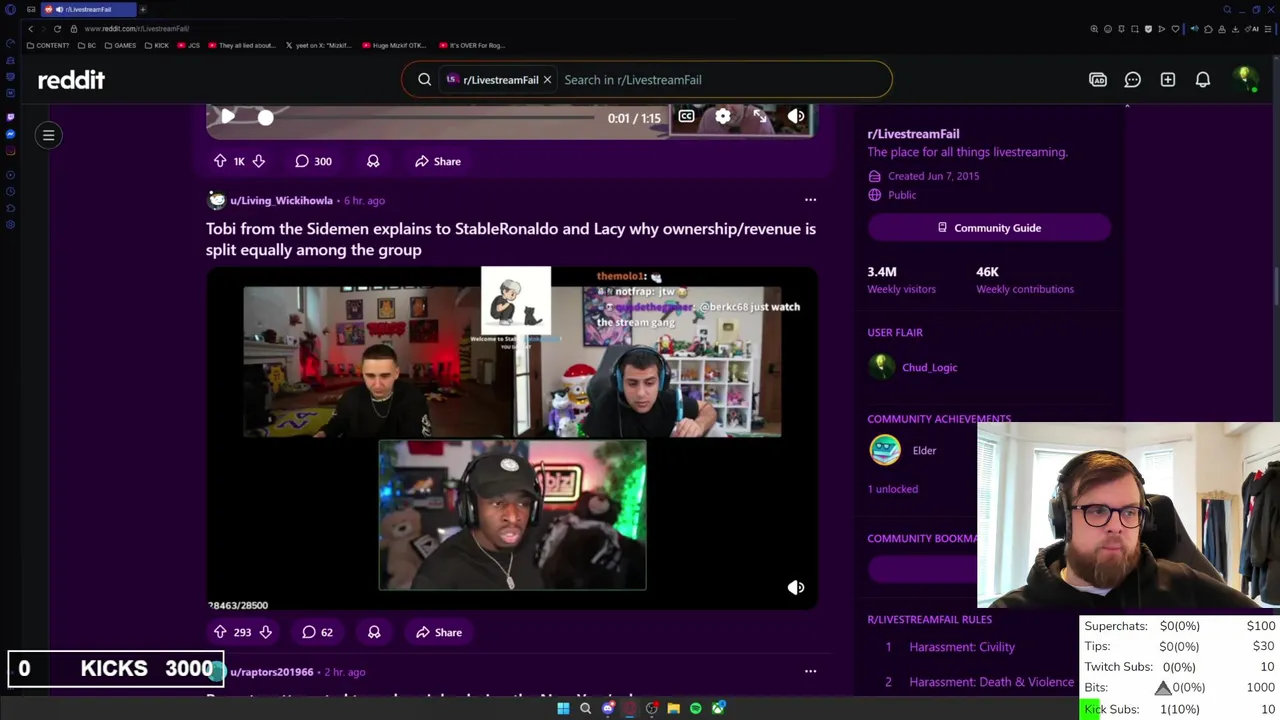Open the notifications bell
Screen dimensions: 1280x720
pyautogui.click(x=1203, y=80)
